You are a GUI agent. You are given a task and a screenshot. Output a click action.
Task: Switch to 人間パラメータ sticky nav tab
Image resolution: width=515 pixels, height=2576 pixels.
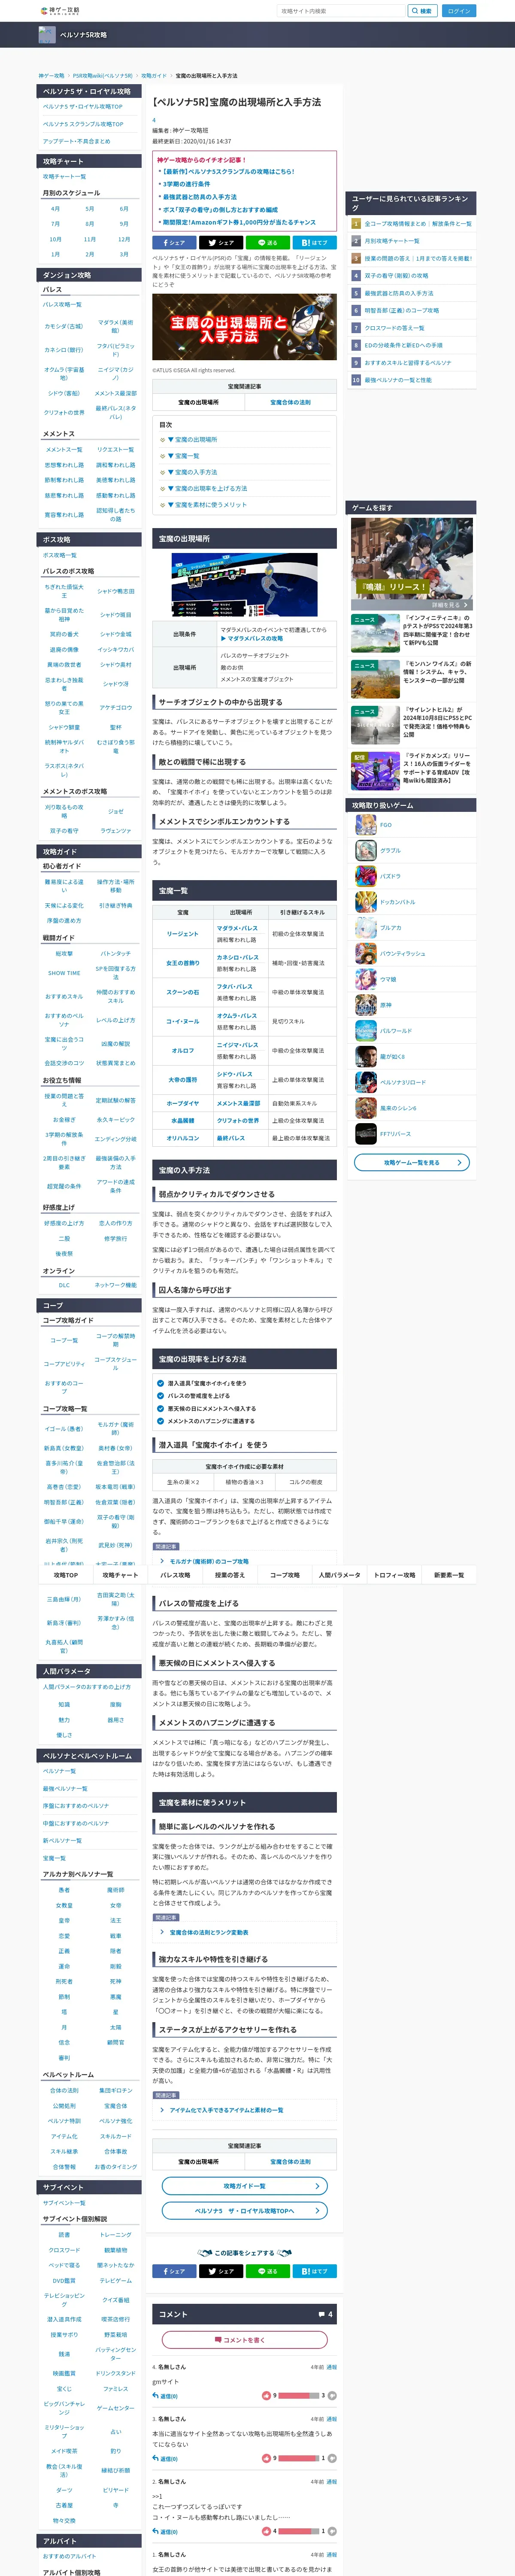tap(339, 1574)
